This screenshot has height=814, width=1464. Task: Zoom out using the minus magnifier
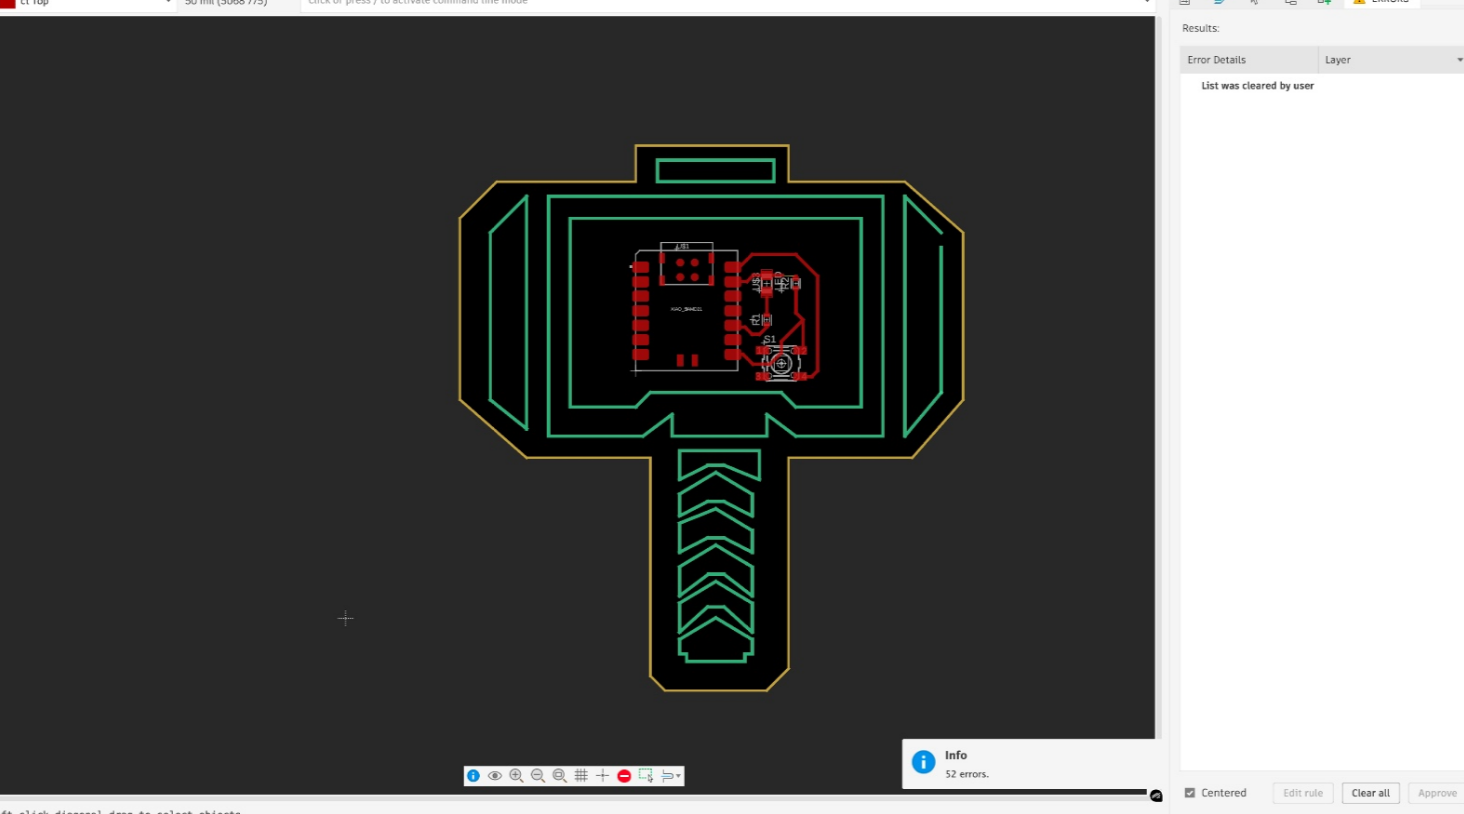point(538,776)
